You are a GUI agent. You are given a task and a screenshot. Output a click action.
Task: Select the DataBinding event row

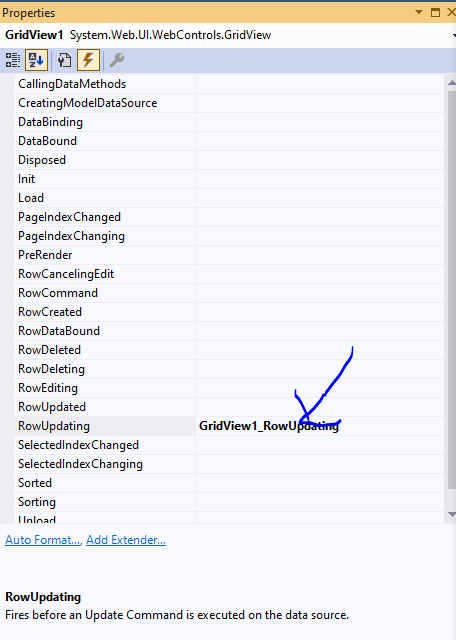[229, 122]
